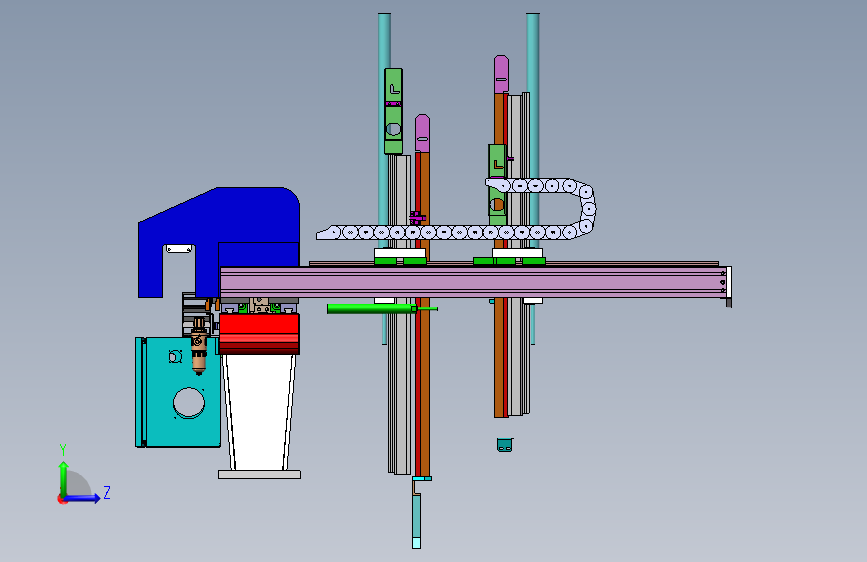
Task: Select the large round hole in teal box
Action: point(189,402)
